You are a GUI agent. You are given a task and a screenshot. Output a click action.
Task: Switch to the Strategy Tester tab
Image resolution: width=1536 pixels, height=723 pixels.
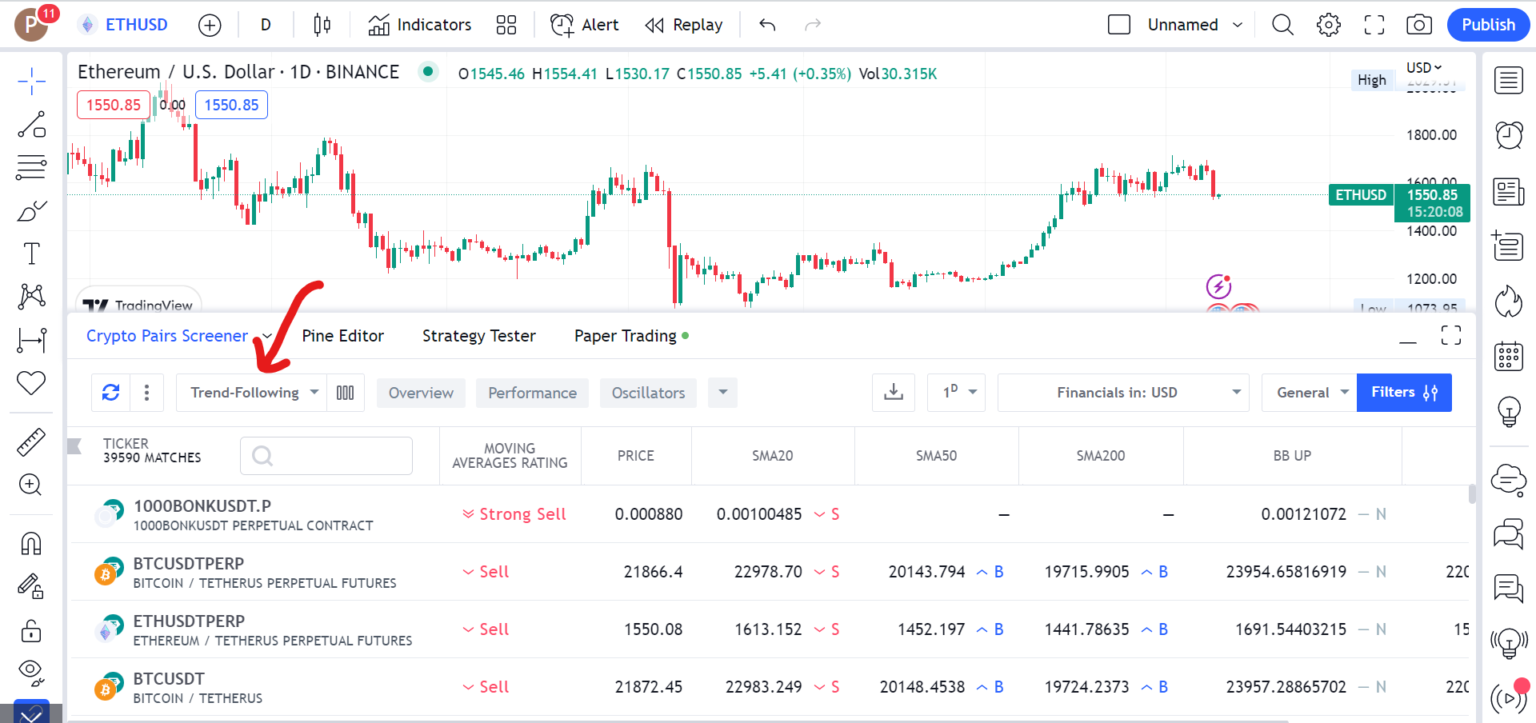(x=479, y=335)
